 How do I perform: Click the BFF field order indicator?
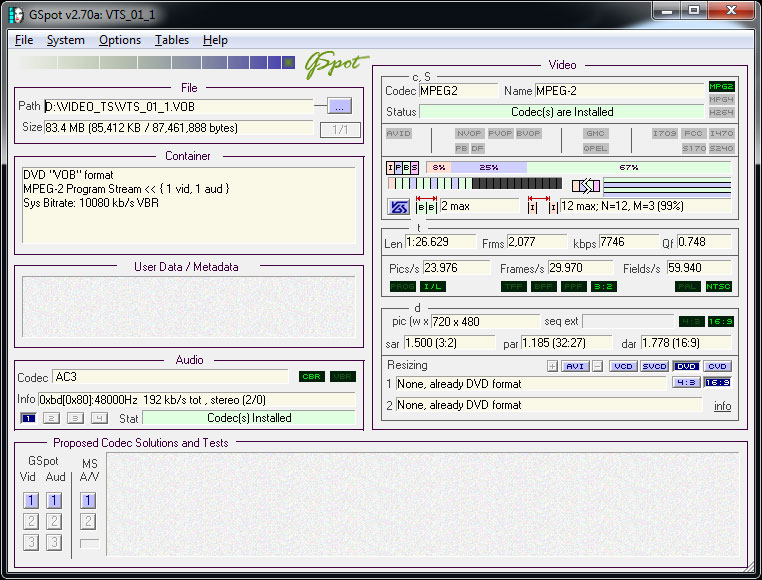(x=543, y=286)
